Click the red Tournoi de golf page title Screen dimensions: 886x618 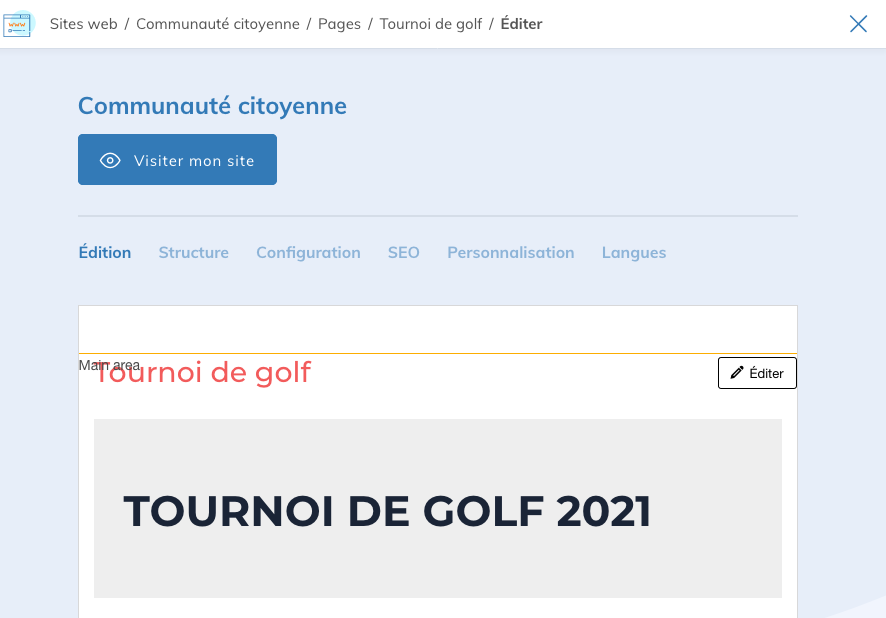(x=202, y=372)
